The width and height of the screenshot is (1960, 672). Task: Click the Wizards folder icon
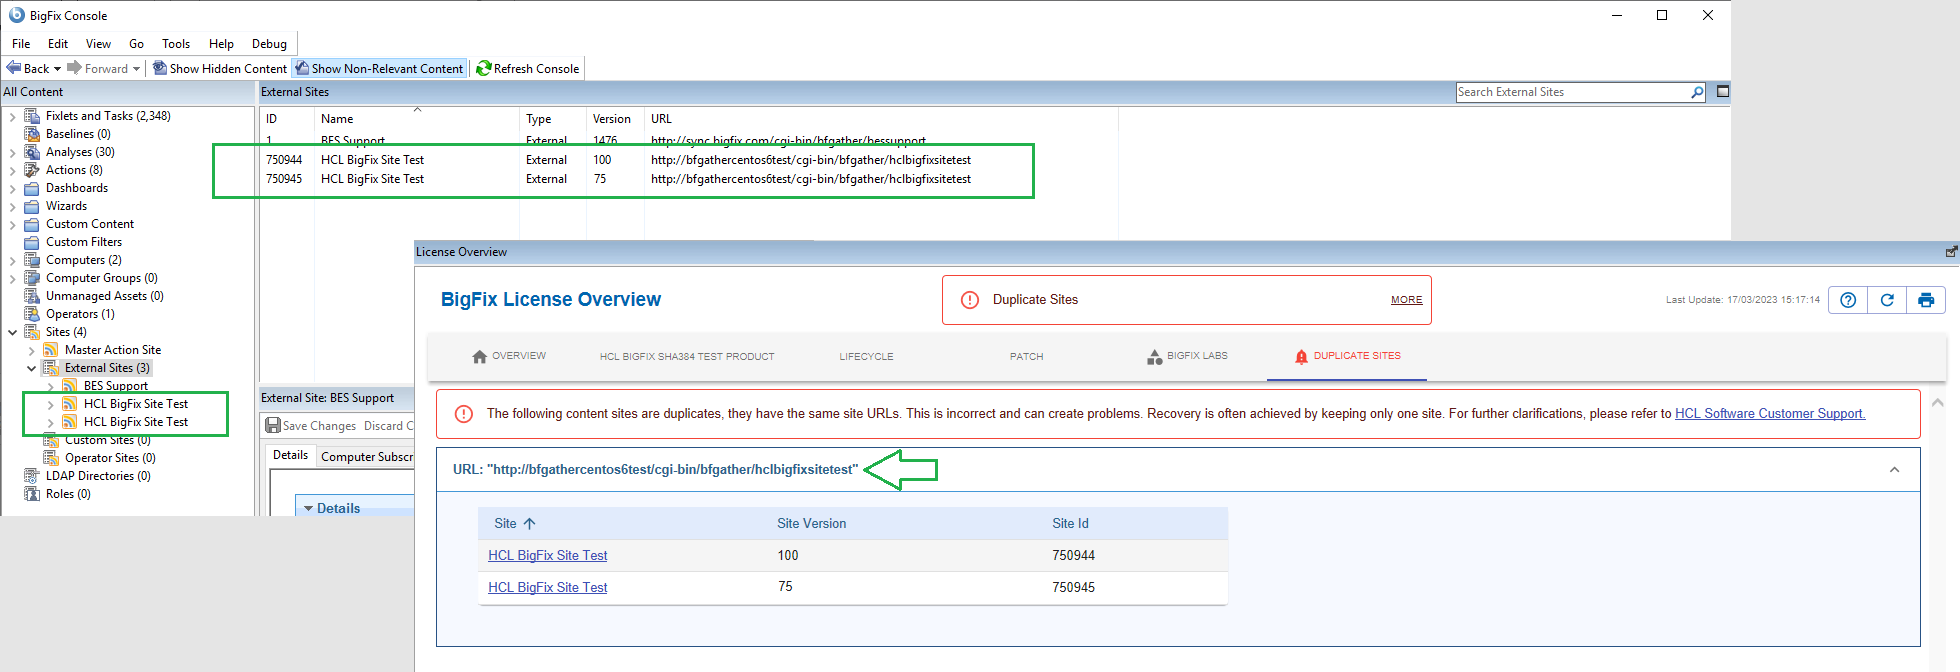point(32,206)
